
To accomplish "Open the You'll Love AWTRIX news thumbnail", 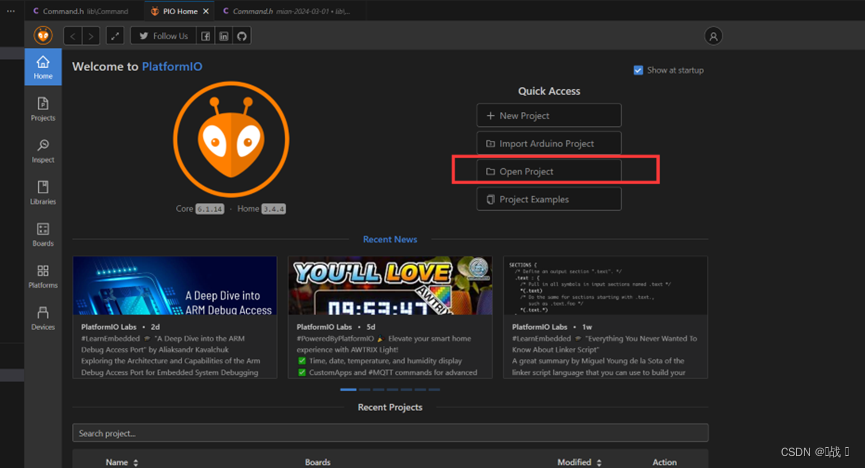I will tap(390, 285).
